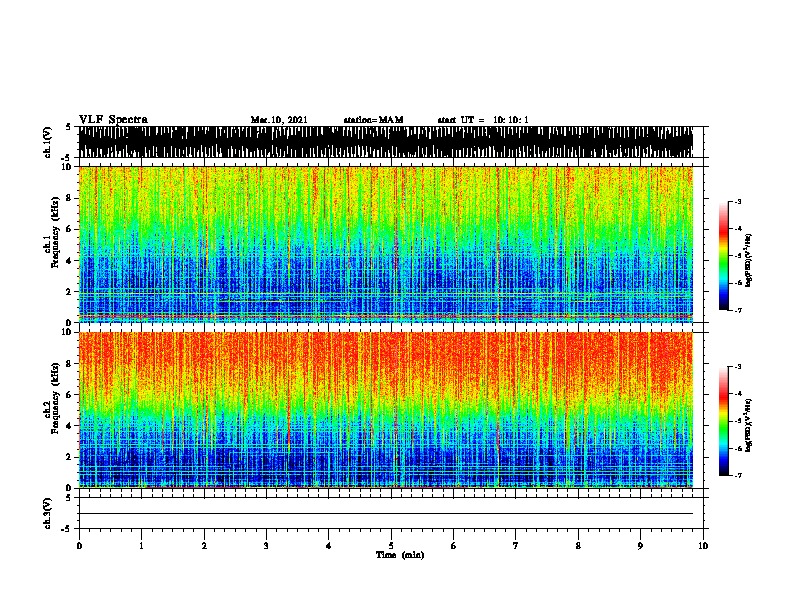Click the "5" tick on the time axis
The height and width of the screenshot is (612, 792).
pos(391,546)
